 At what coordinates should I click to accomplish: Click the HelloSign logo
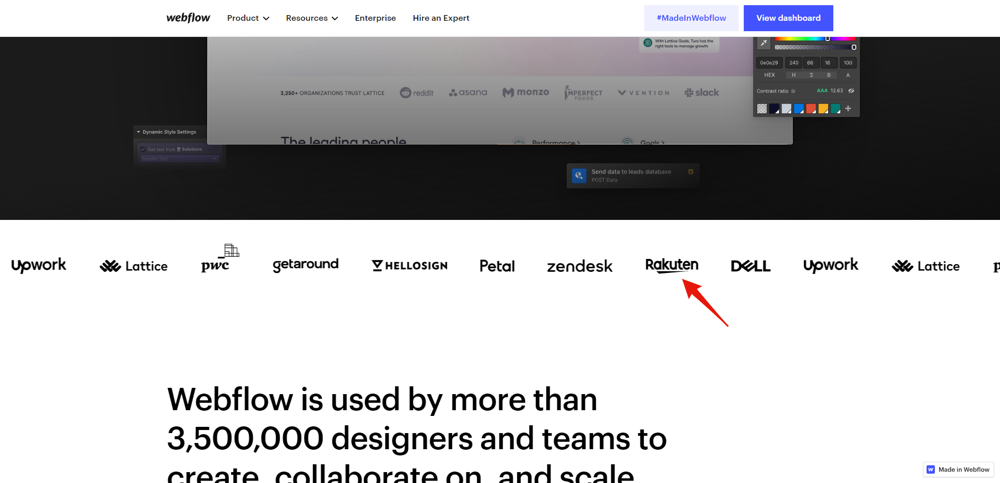coord(409,265)
